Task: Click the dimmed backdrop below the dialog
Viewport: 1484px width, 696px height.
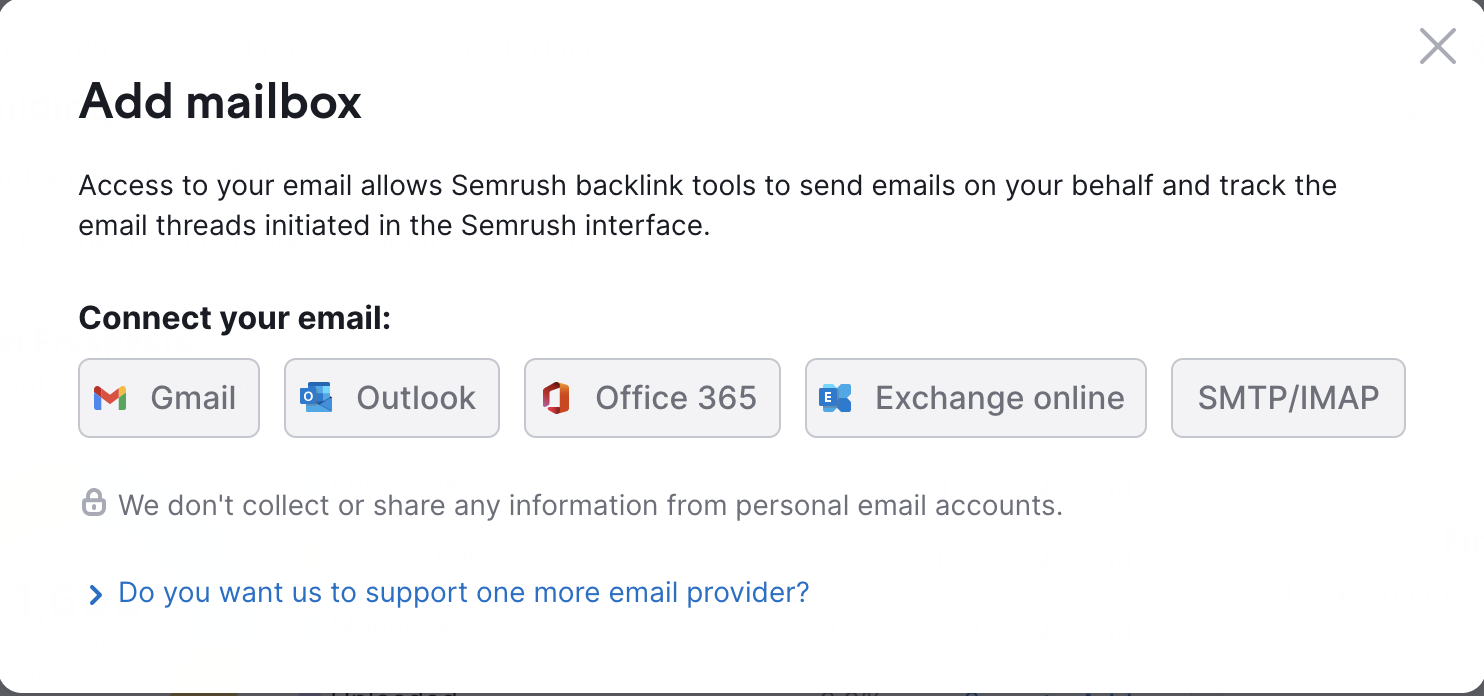Action: tap(742, 692)
